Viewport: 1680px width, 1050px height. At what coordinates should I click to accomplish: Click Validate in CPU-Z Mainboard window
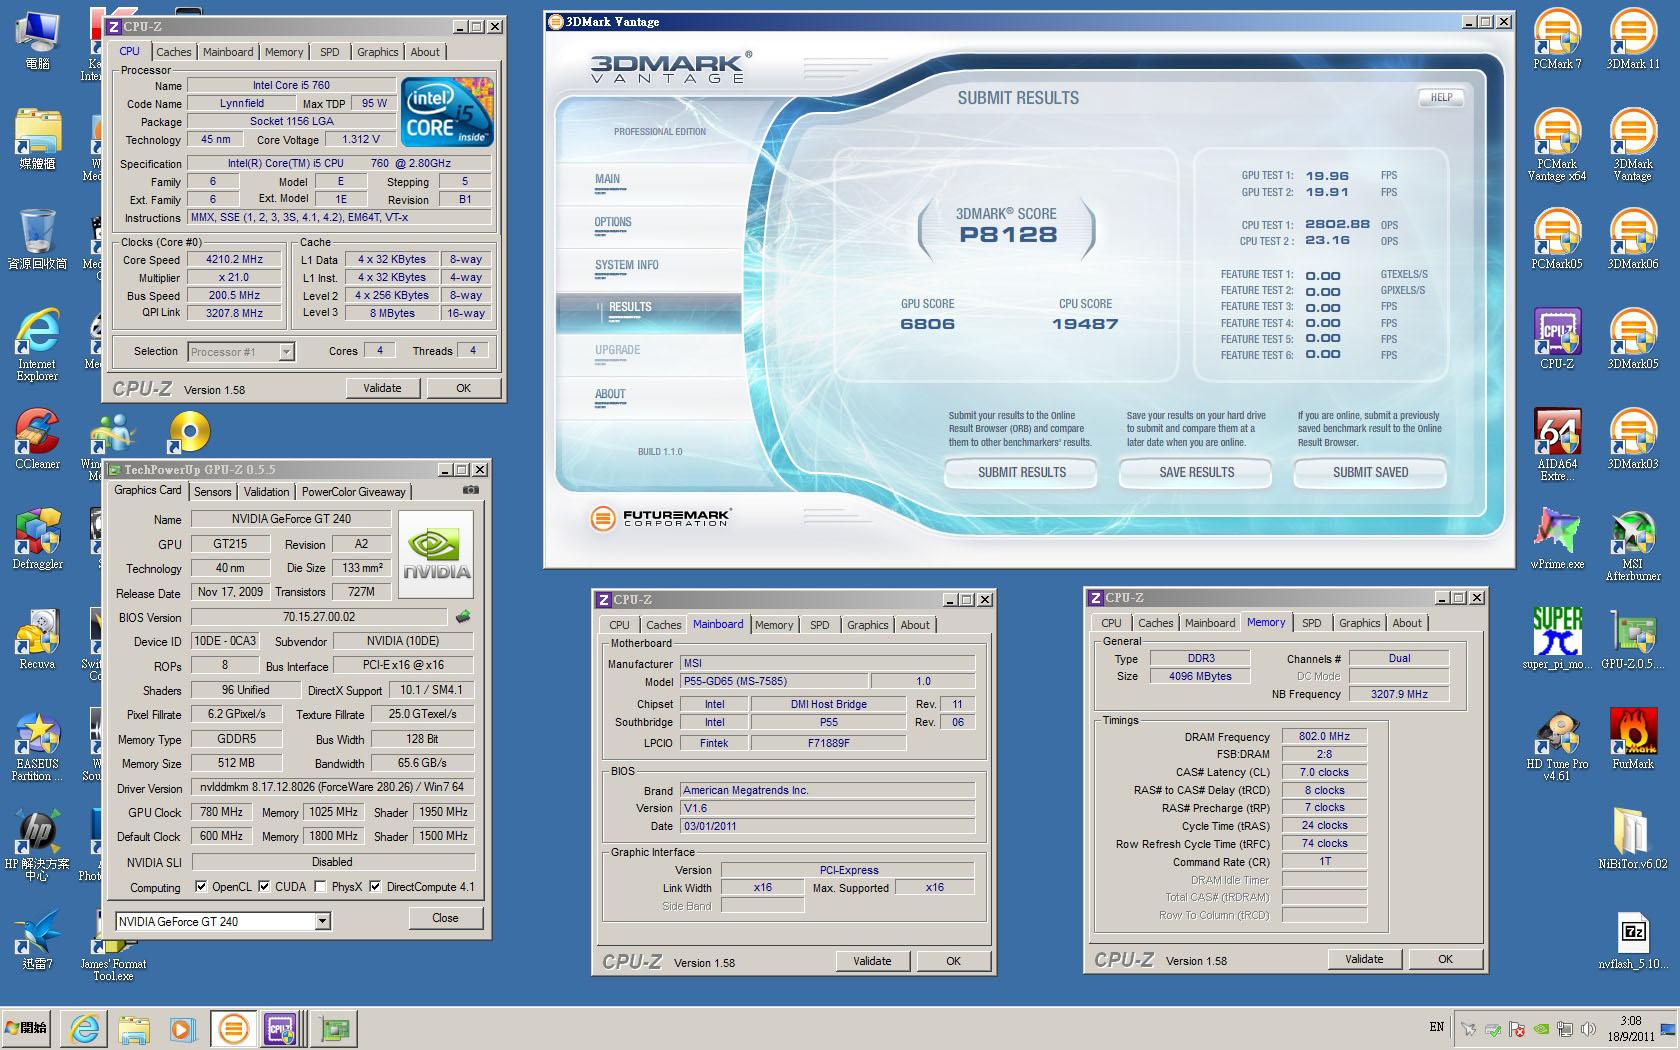(x=872, y=960)
